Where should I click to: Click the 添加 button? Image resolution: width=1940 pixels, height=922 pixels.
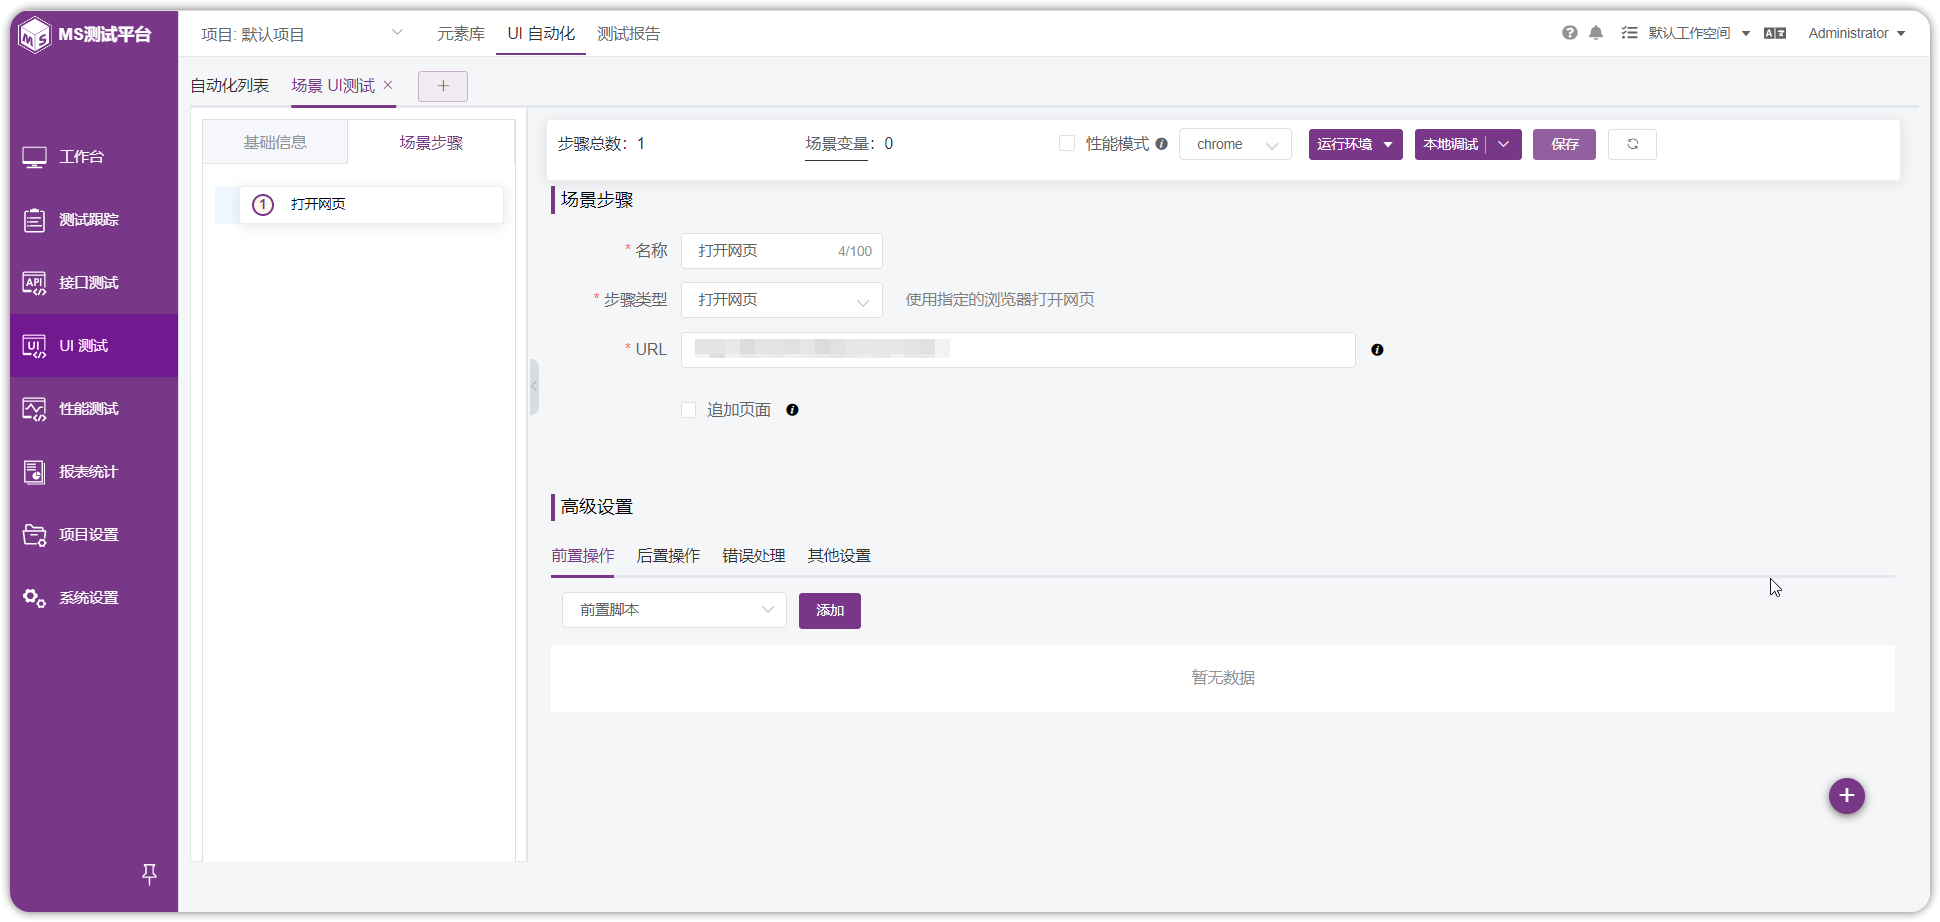click(830, 610)
